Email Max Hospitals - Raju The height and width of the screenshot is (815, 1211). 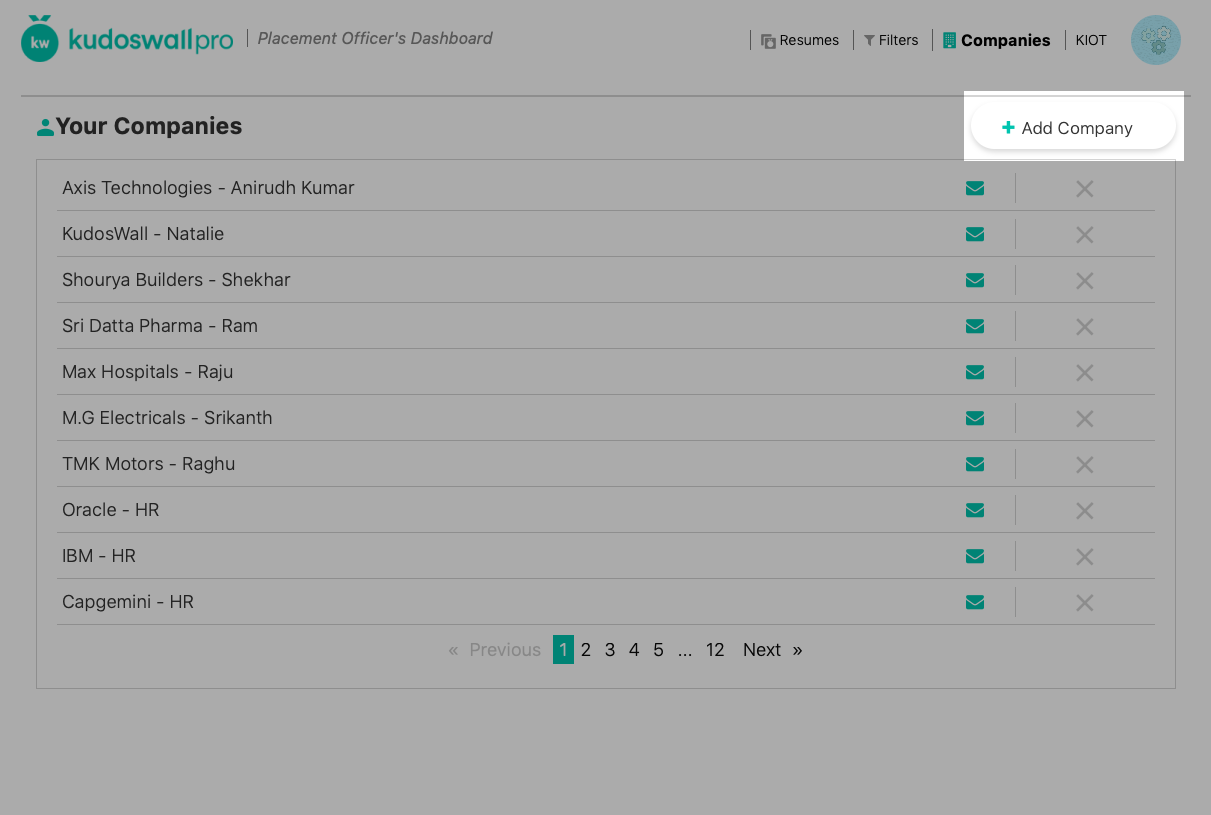click(975, 372)
